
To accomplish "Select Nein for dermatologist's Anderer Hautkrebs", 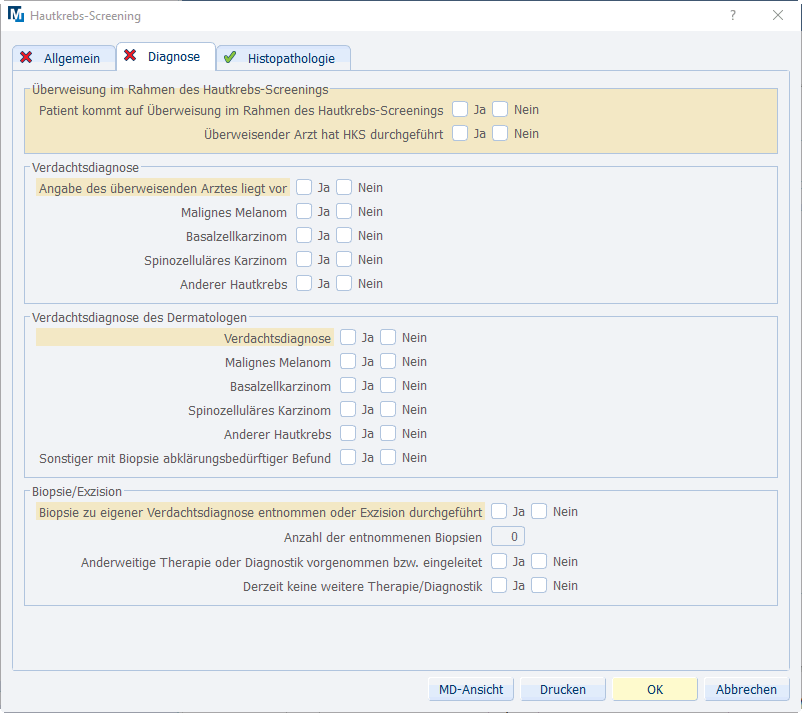I will tap(388, 434).
